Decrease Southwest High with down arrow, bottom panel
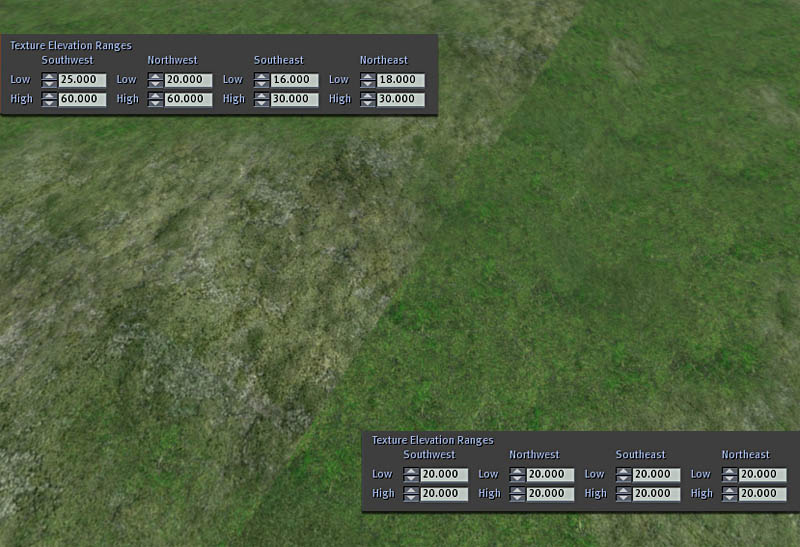Image resolution: width=800 pixels, height=547 pixels. click(x=411, y=498)
